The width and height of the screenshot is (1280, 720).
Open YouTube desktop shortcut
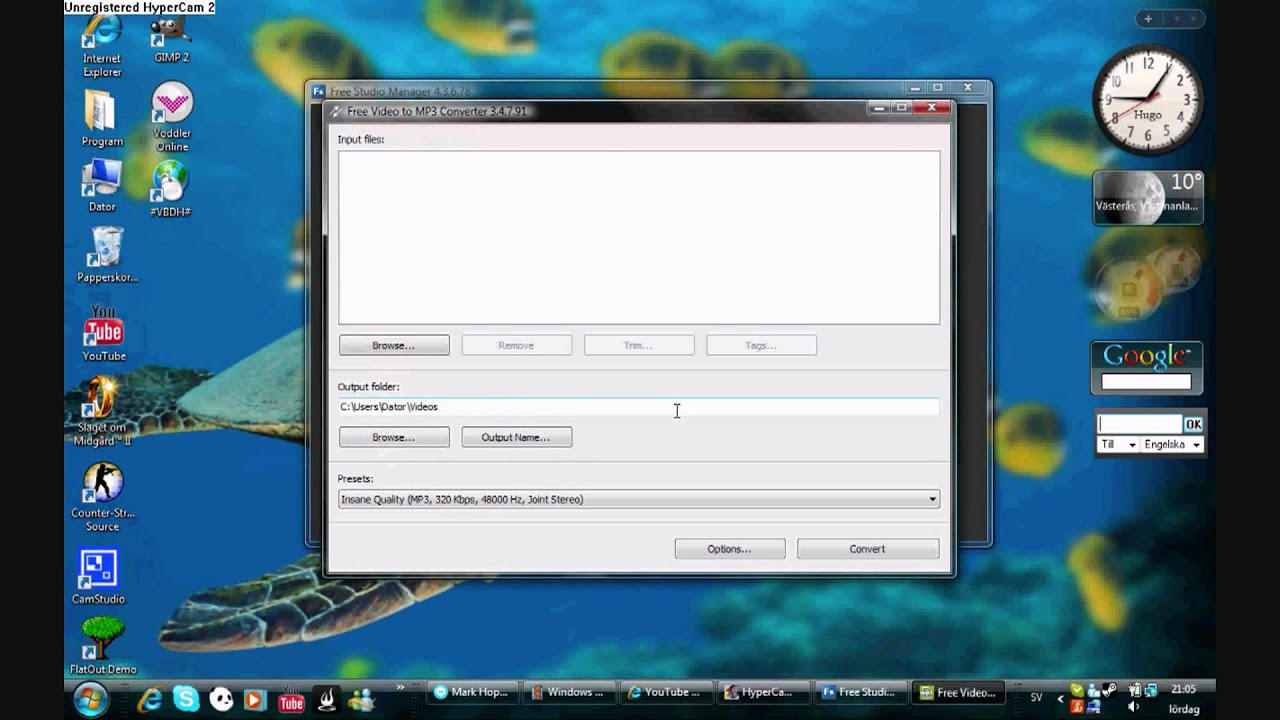(x=104, y=333)
